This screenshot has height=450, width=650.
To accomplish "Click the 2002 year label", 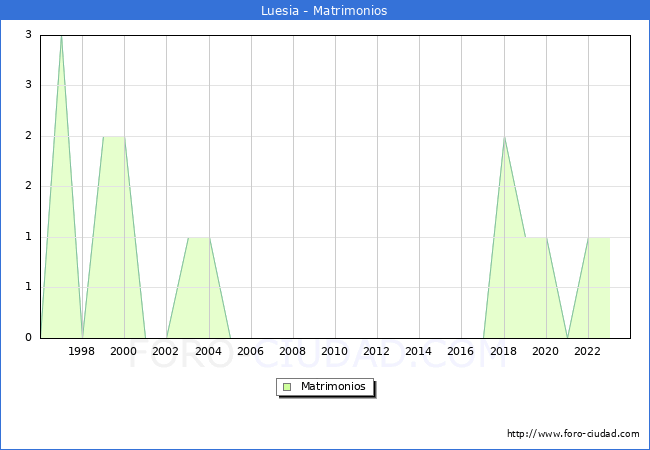I will [x=166, y=352].
